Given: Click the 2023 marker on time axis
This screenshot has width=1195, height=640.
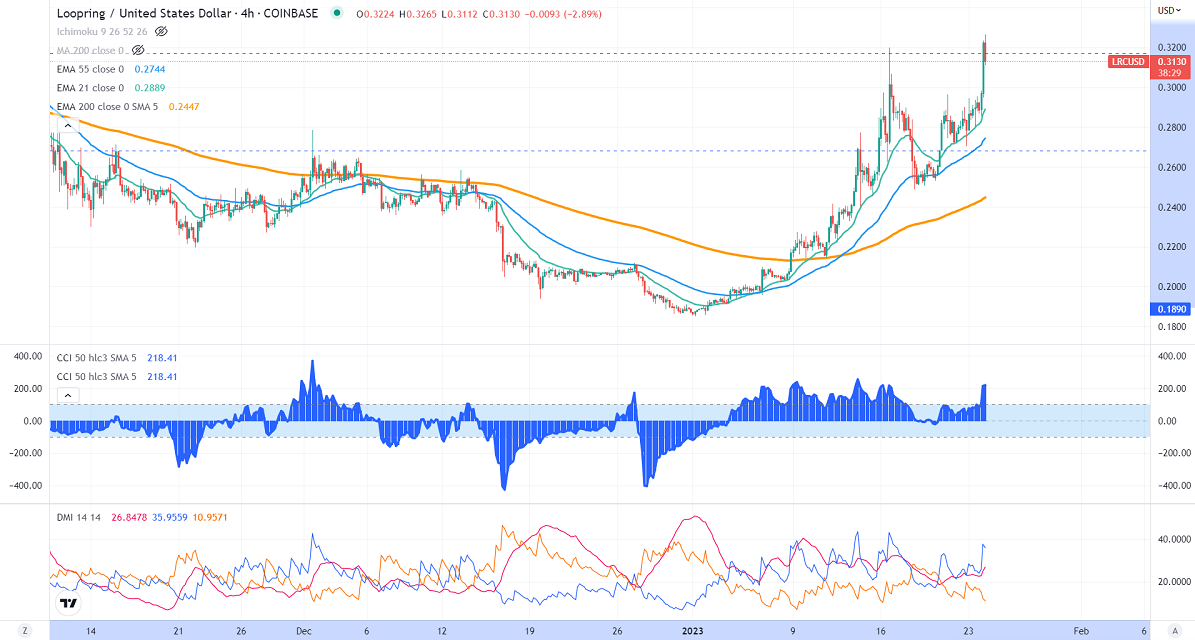Looking at the screenshot, I should coord(693,632).
